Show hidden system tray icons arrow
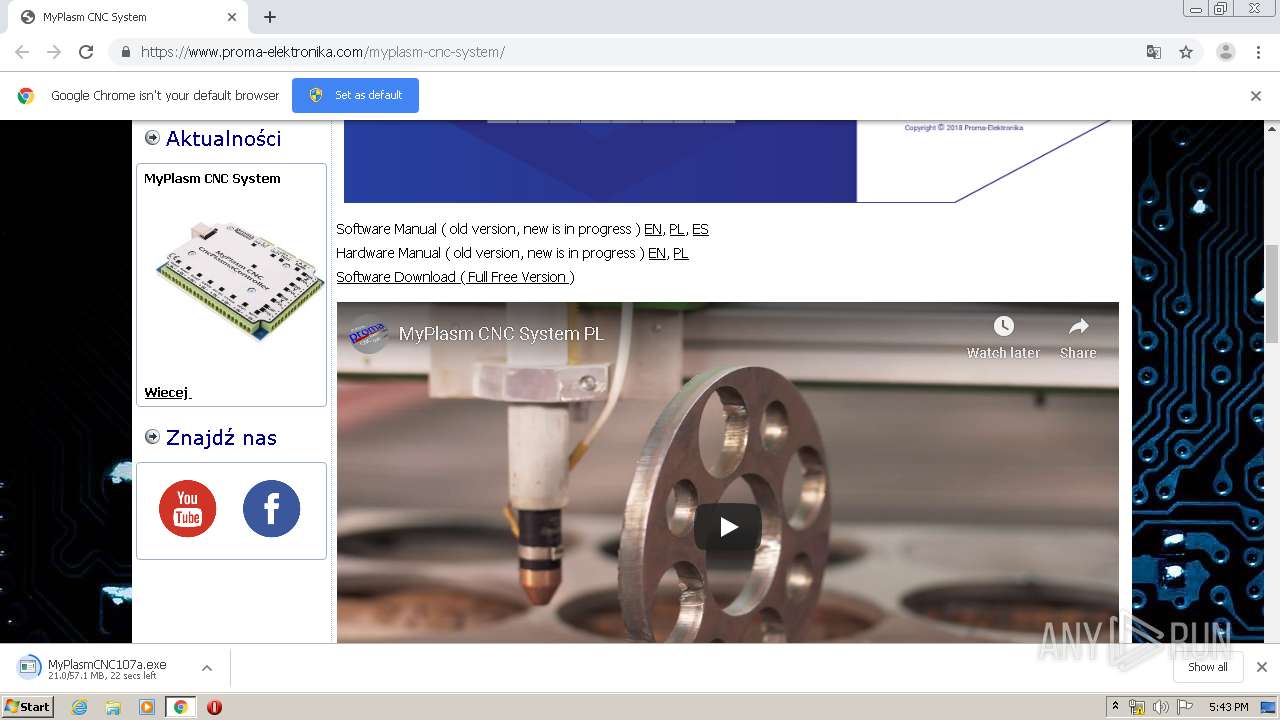1280x720 pixels. [x=1115, y=707]
